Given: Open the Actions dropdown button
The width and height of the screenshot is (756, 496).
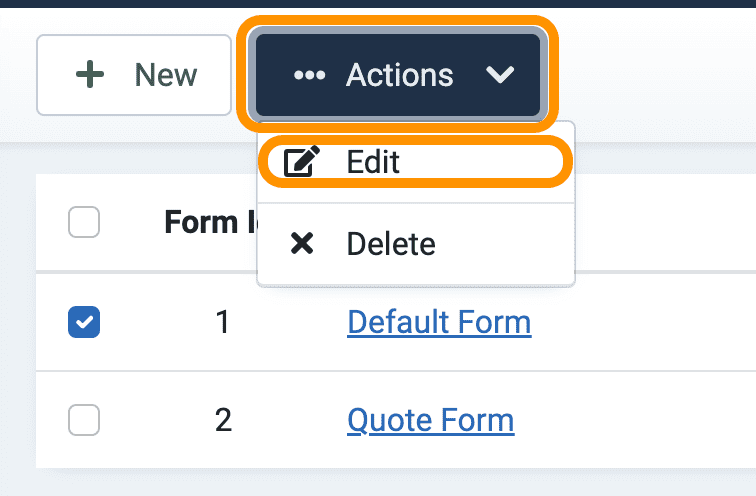Looking at the screenshot, I should (x=398, y=75).
